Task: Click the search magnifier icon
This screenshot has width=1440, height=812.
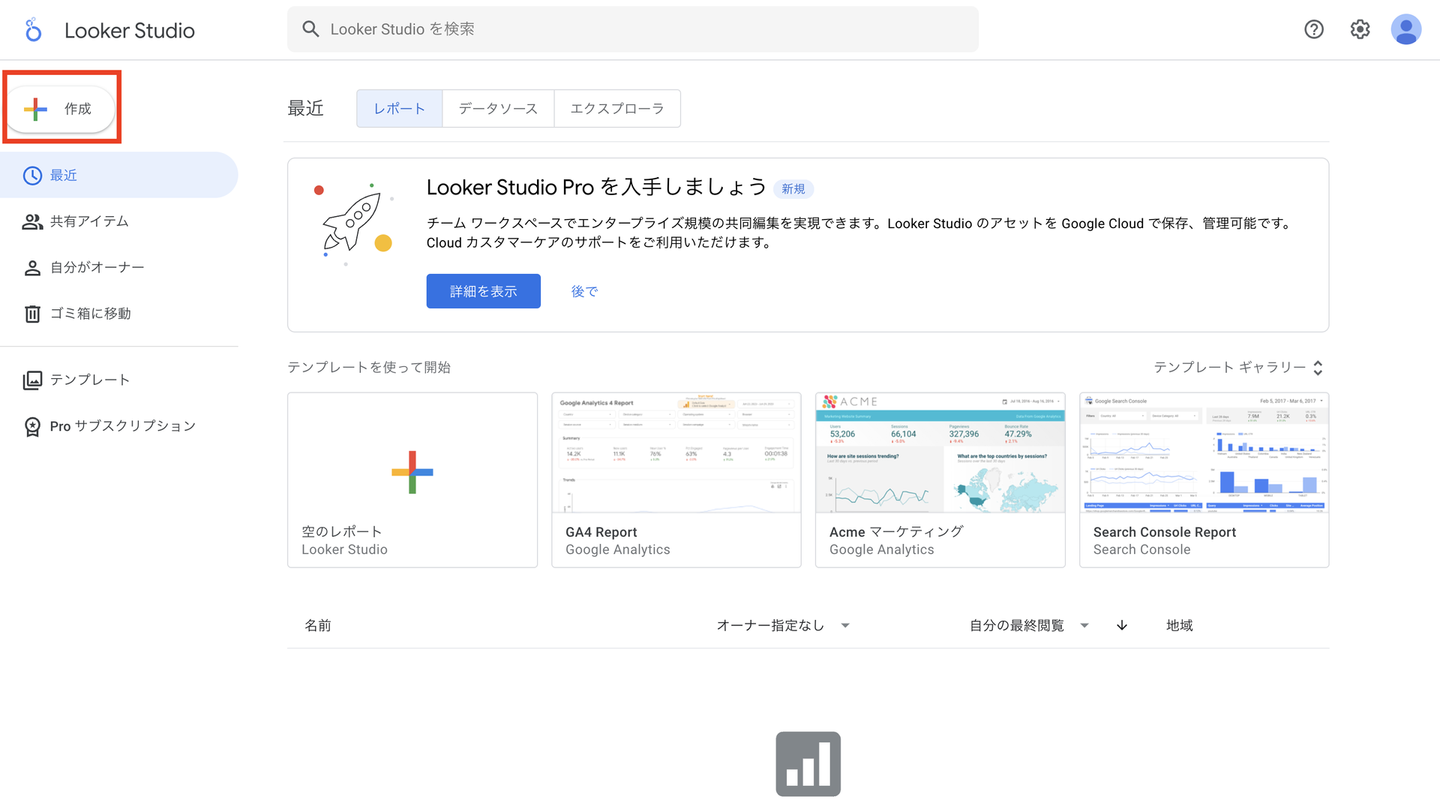Action: point(311,30)
